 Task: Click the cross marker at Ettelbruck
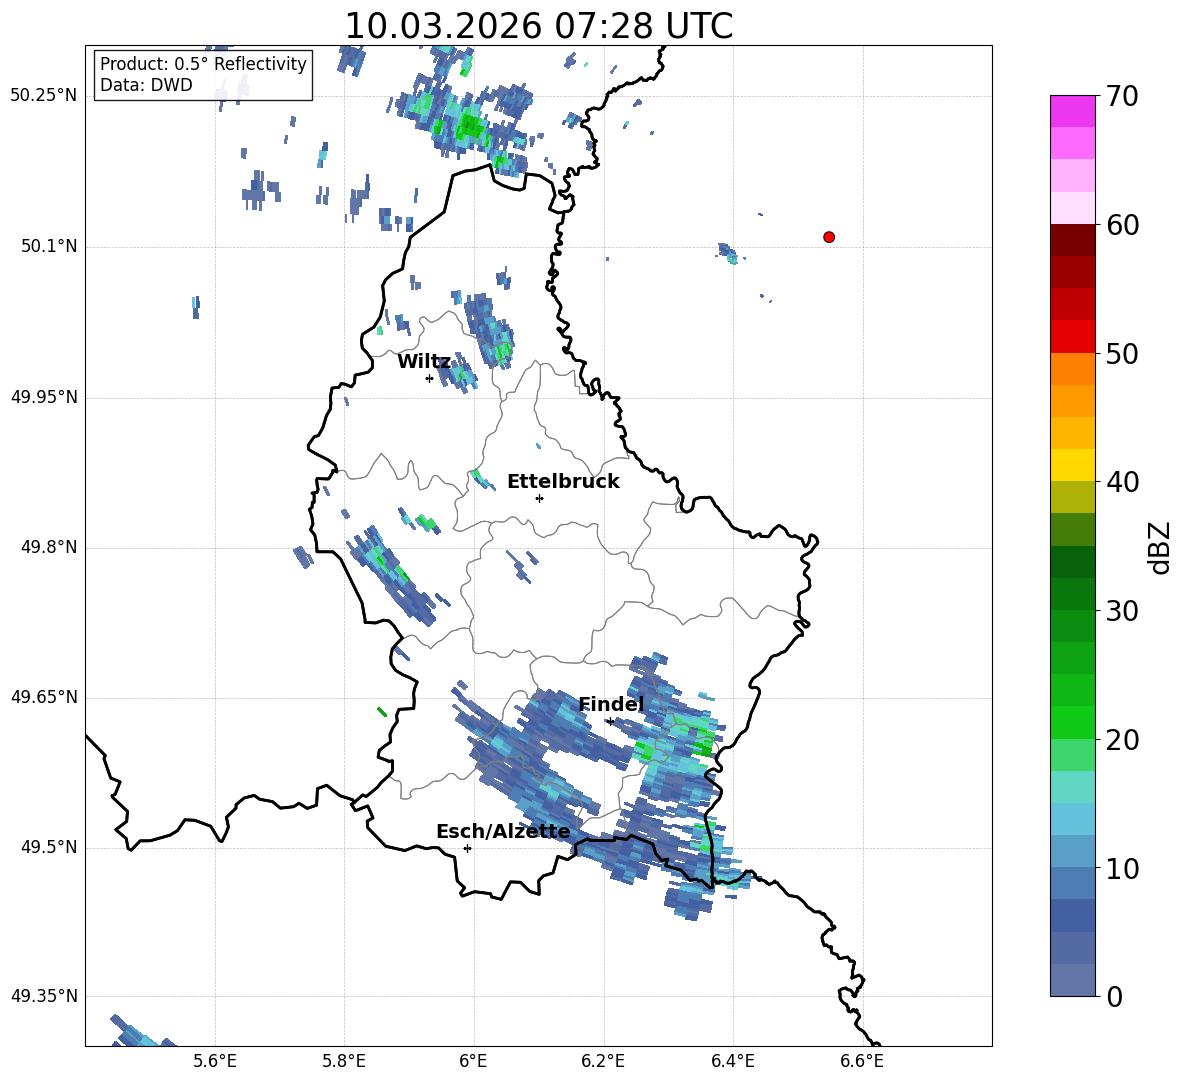(539, 498)
